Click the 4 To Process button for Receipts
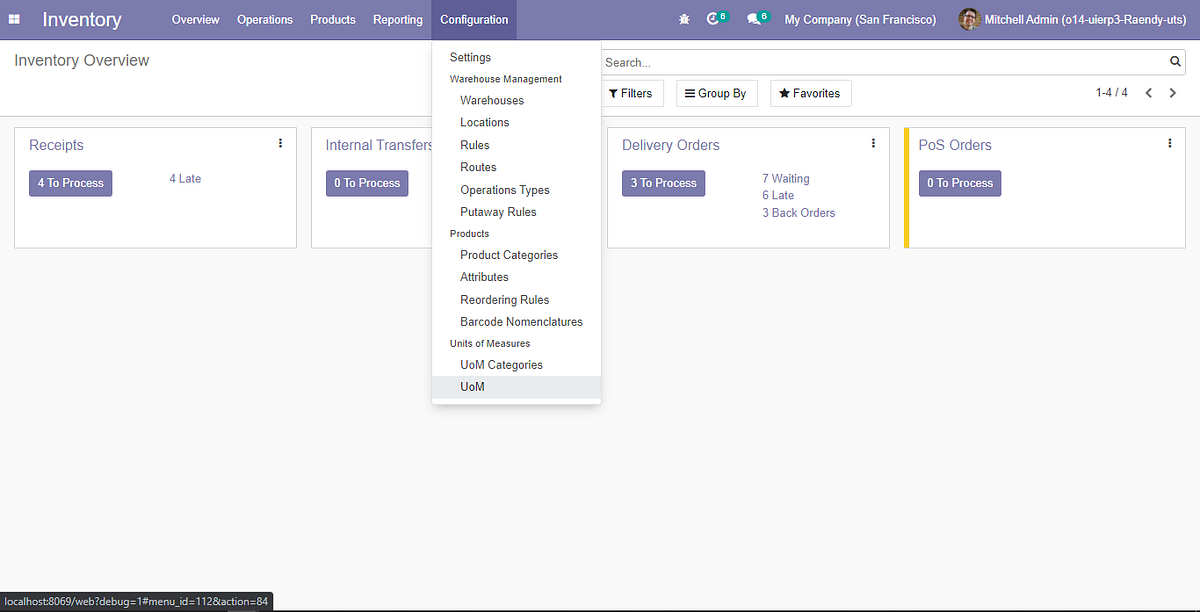Viewport: 1200px width, 612px height. point(70,183)
